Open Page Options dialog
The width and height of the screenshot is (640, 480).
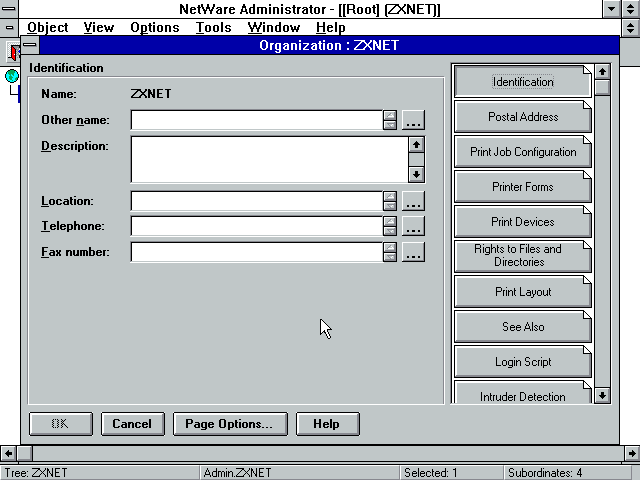[x=230, y=424]
